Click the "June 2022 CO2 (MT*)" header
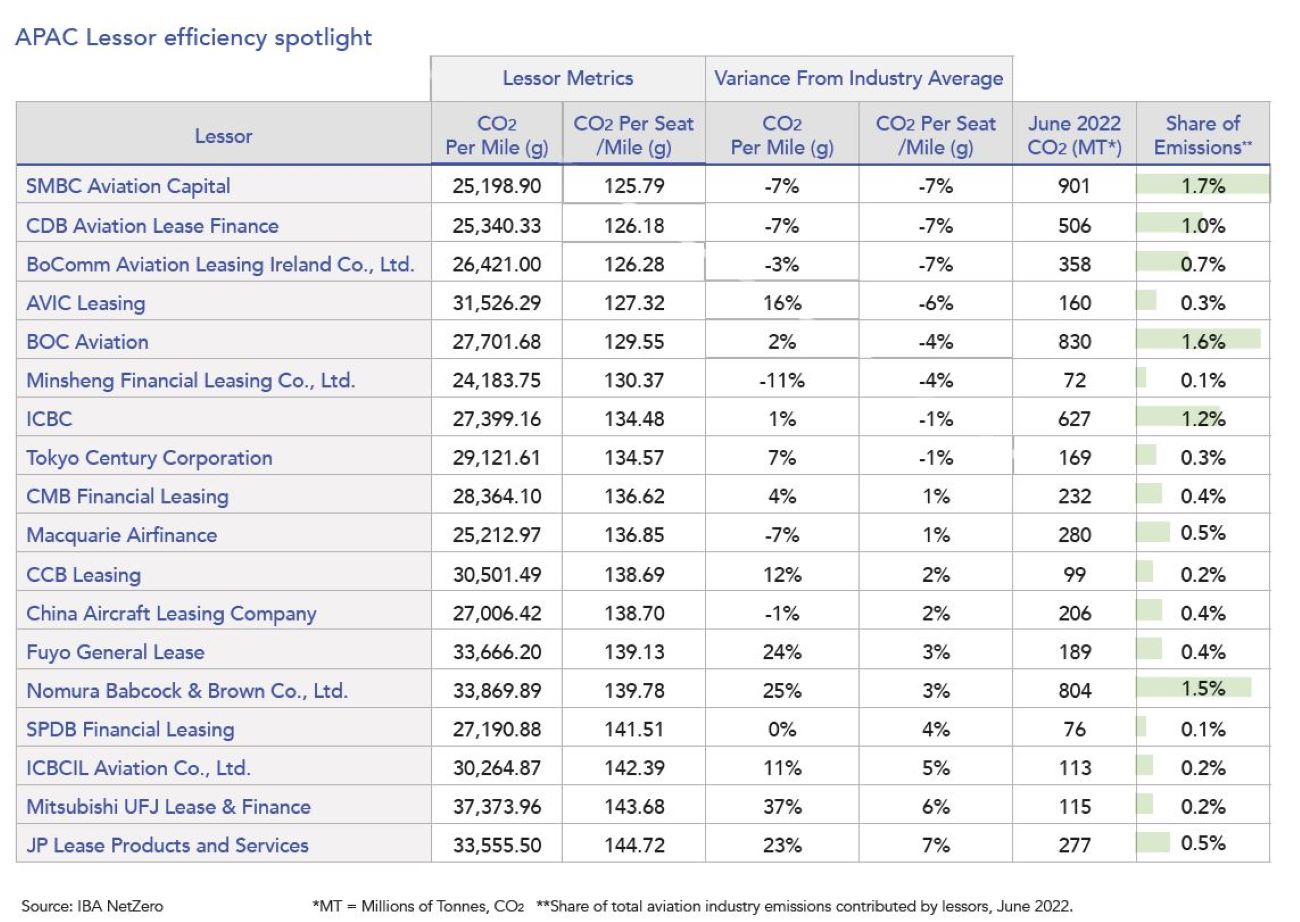Viewport: 1300px width, 922px height. (x=1074, y=136)
